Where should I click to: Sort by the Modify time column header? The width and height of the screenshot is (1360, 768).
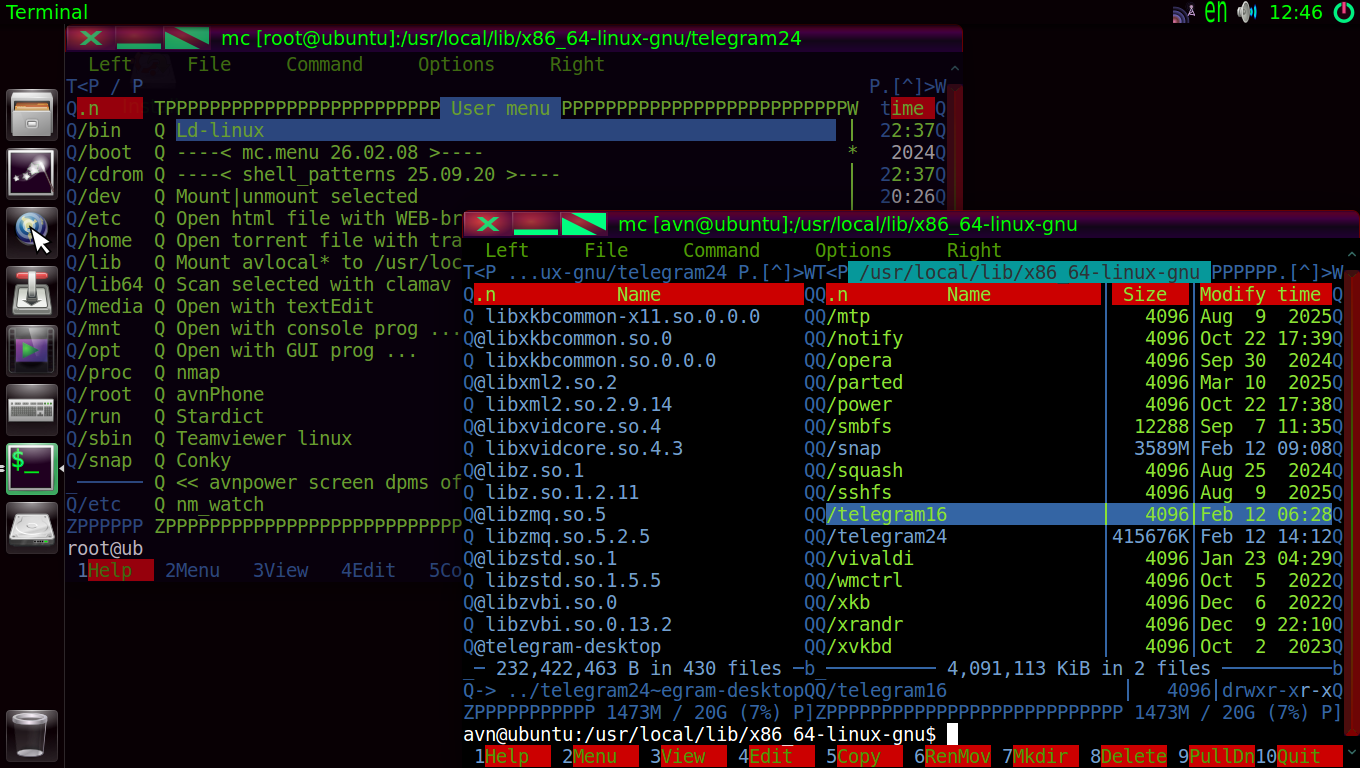1260,294
